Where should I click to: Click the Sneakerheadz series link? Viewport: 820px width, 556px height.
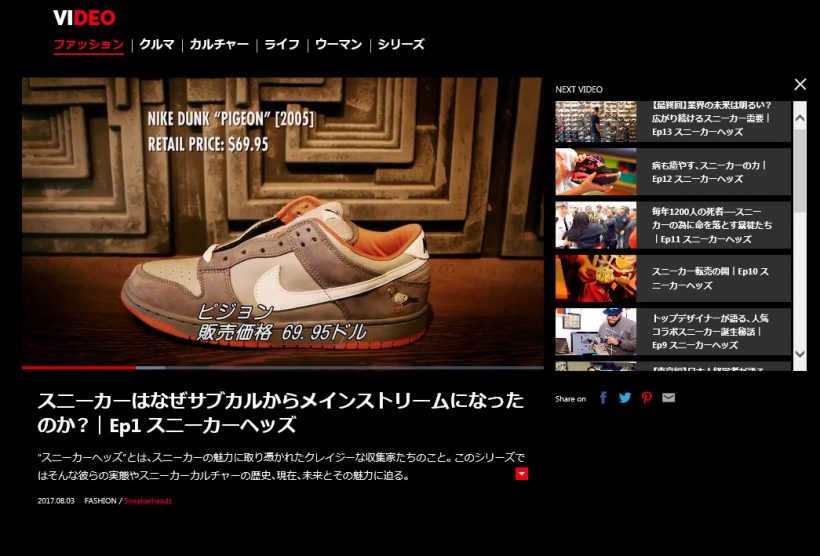click(148, 500)
